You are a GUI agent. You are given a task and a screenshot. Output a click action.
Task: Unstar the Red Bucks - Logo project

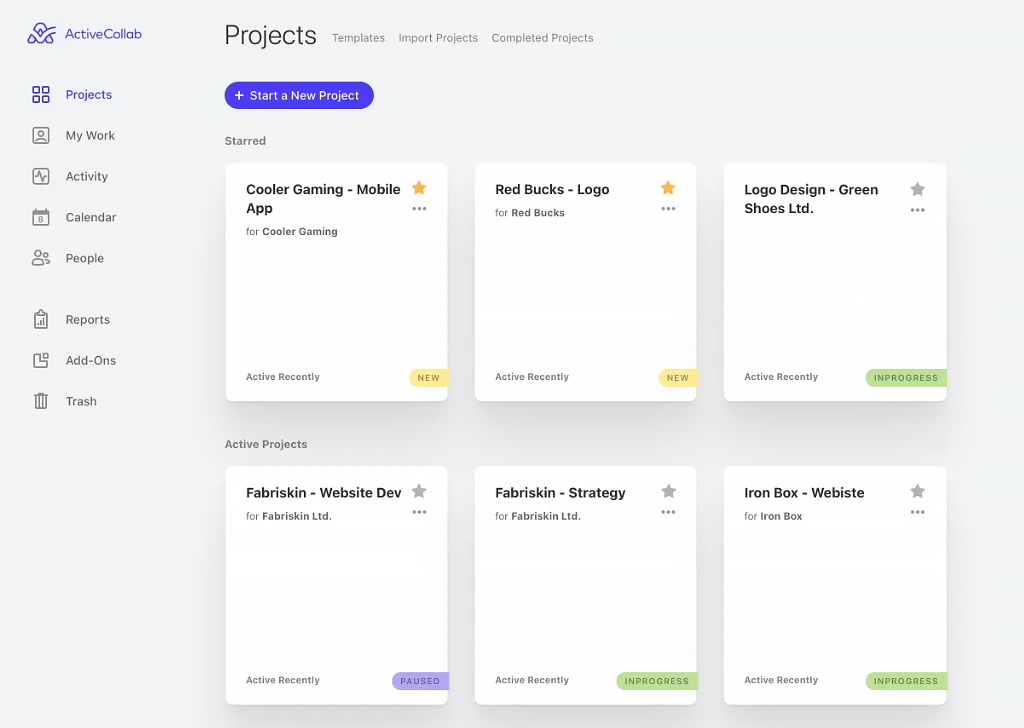click(667, 188)
